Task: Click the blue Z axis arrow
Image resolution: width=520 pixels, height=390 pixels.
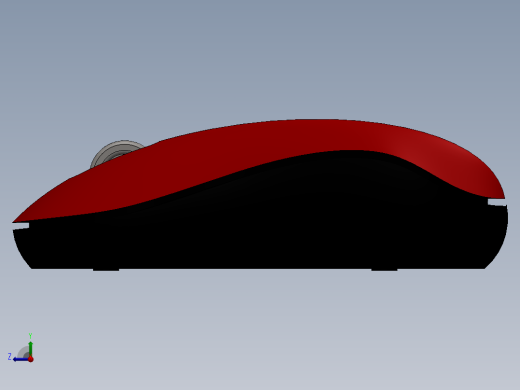Action: (21, 359)
